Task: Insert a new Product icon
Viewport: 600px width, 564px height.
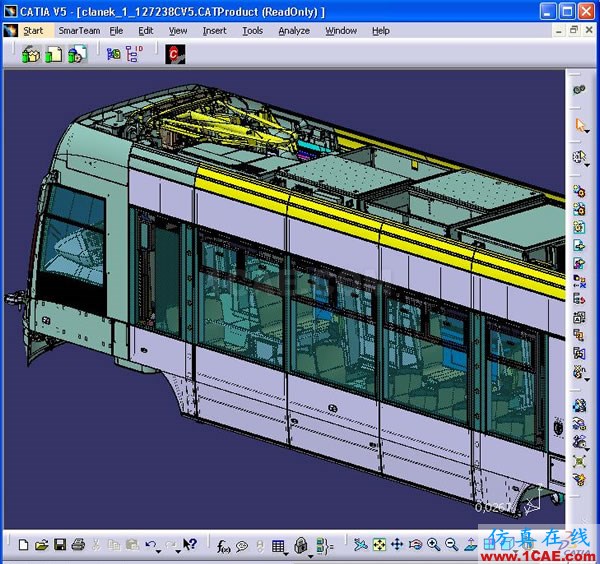Action: pyautogui.click(x=579, y=209)
